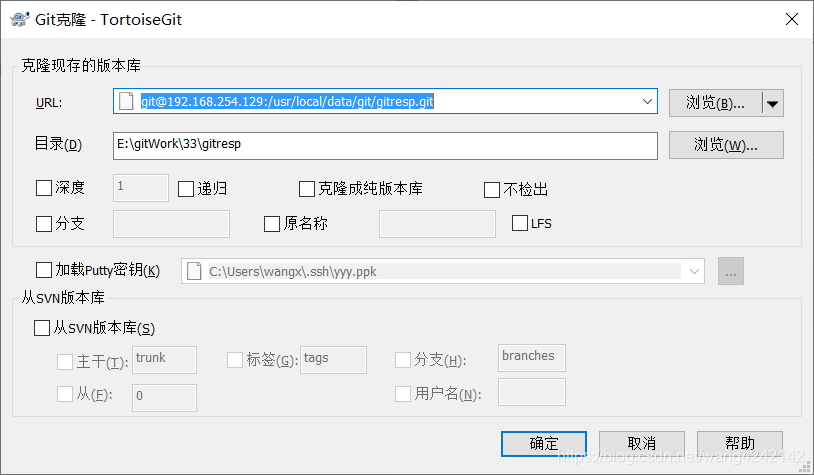The image size is (814, 475).
Task: Click the 浏览(W)... browse directory button
Action: 726,145
